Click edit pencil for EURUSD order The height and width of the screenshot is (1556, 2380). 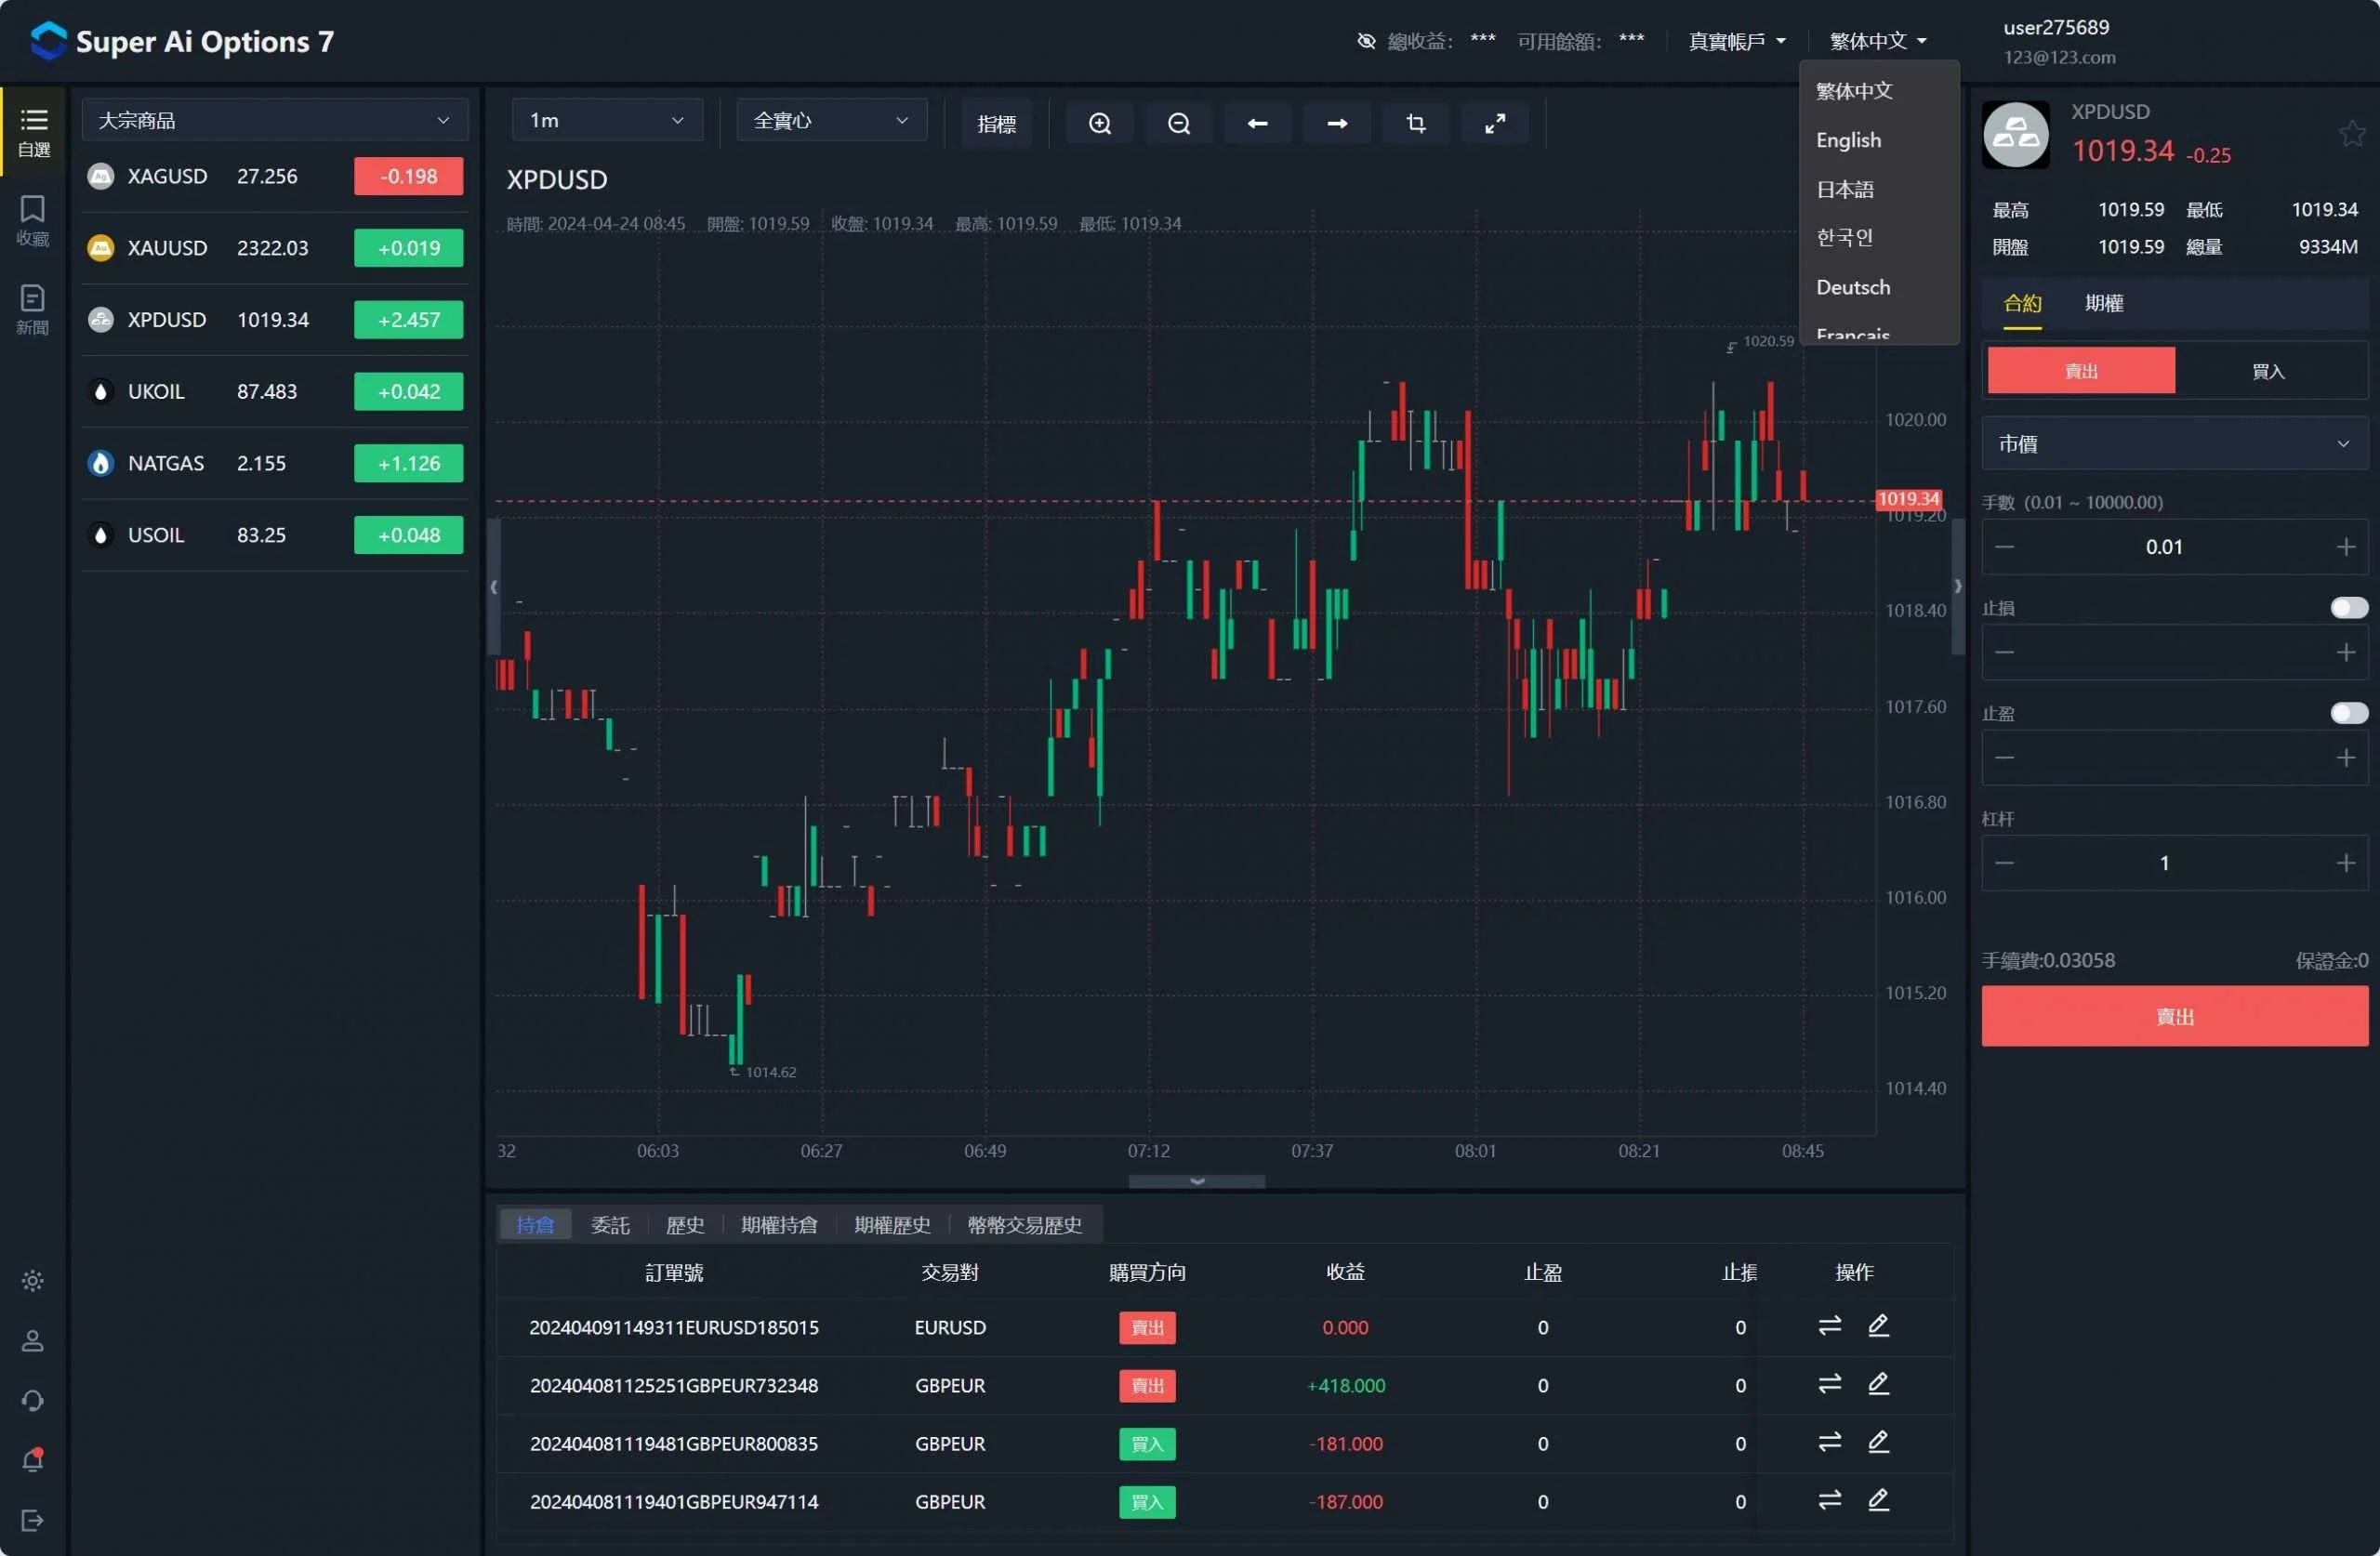[1878, 1326]
